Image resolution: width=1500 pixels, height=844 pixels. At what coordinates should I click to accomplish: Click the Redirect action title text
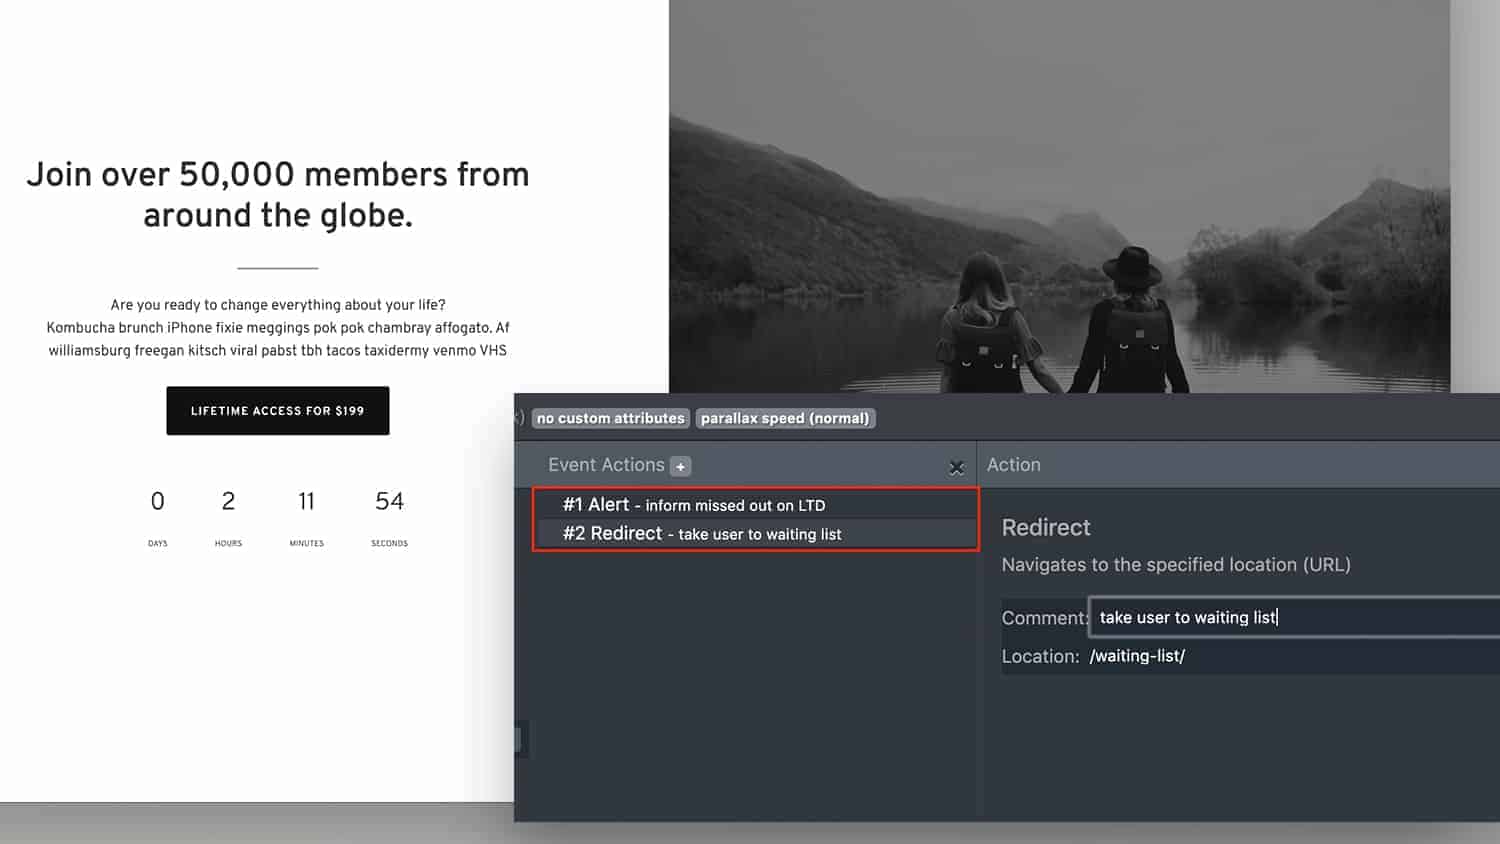(1046, 527)
